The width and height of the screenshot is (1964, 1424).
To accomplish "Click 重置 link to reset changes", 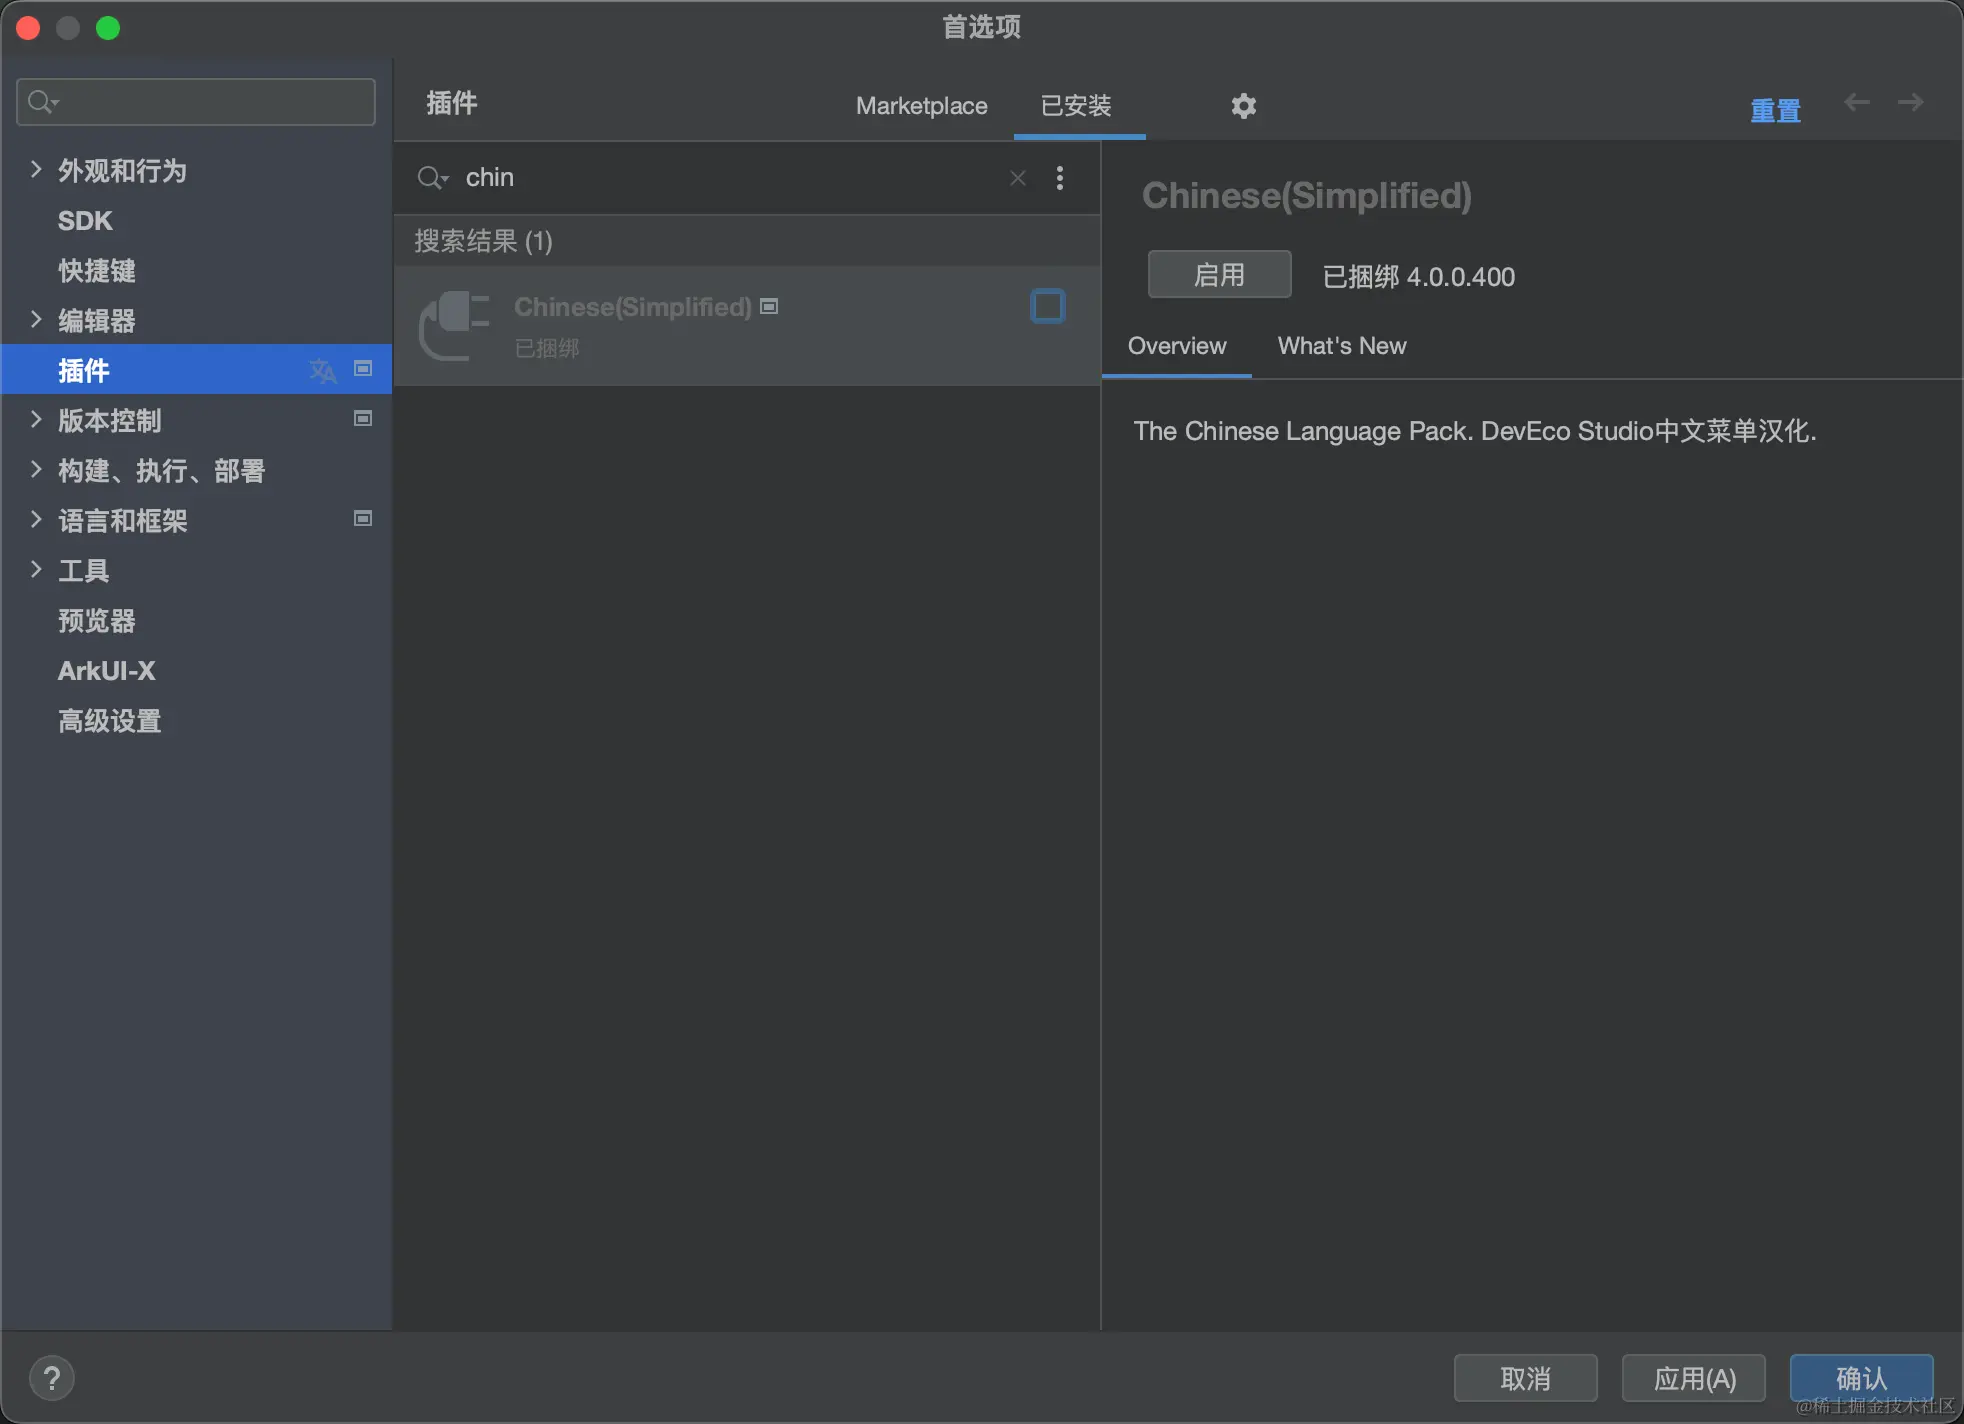I will [1775, 110].
